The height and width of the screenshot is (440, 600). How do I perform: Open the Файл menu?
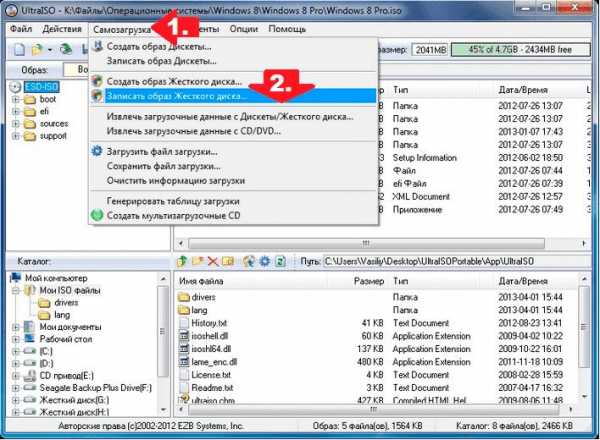tap(21, 29)
